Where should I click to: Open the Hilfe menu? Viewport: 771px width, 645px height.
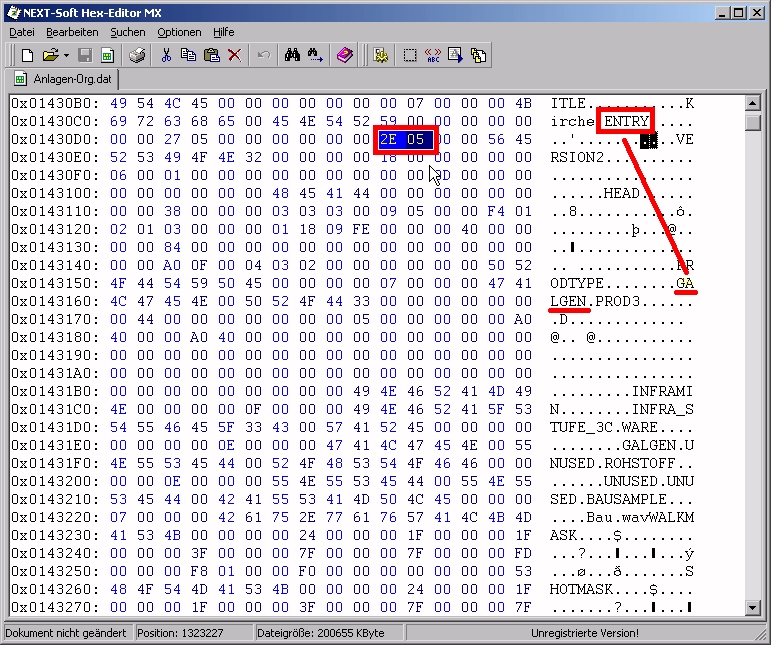coord(223,32)
